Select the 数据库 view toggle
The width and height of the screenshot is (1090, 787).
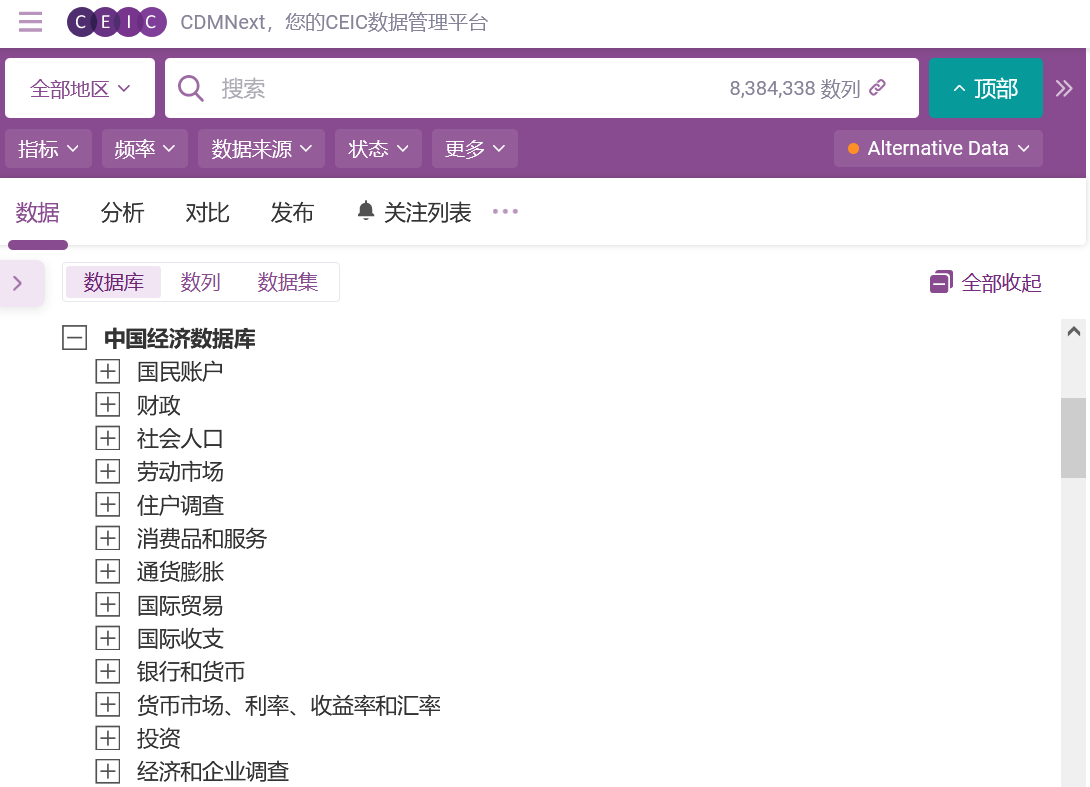point(112,282)
